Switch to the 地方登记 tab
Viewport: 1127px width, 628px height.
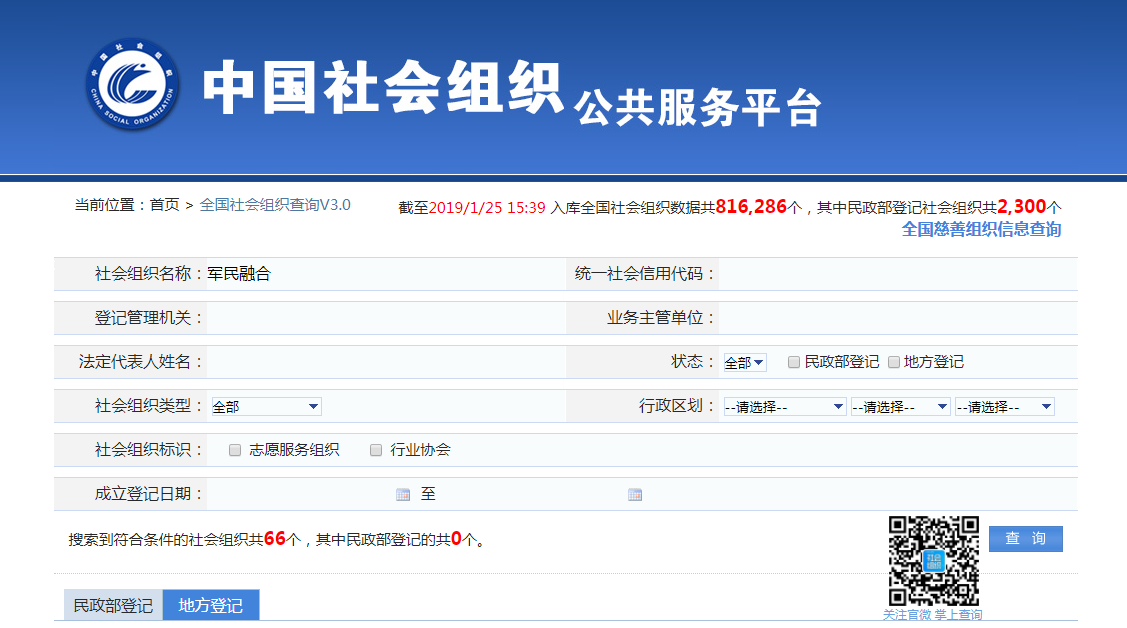(211, 605)
